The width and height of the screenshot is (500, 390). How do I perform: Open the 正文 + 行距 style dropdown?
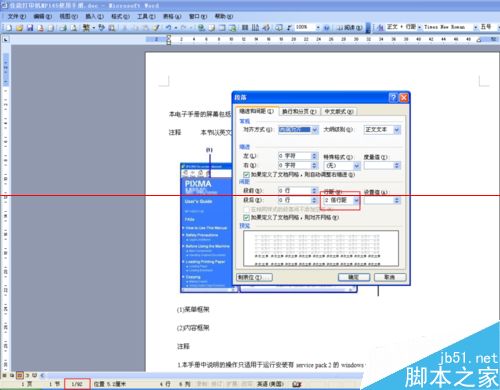pos(419,27)
